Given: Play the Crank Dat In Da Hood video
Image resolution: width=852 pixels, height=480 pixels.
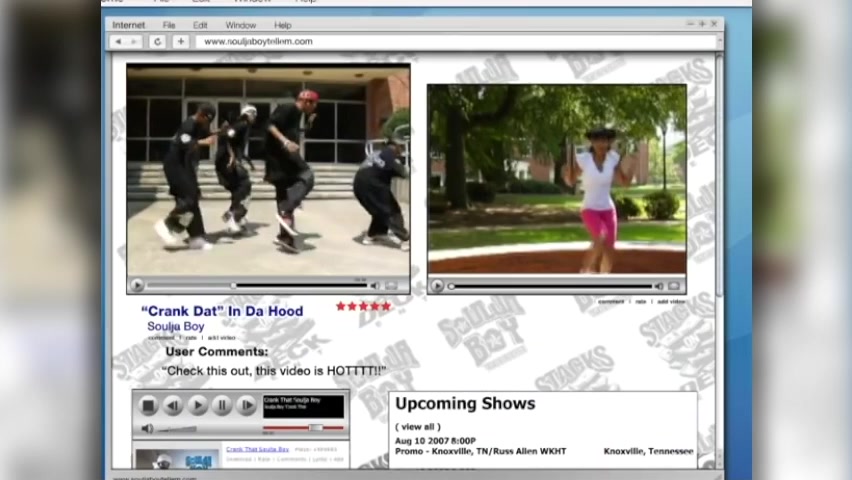Looking at the screenshot, I should (x=137, y=285).
